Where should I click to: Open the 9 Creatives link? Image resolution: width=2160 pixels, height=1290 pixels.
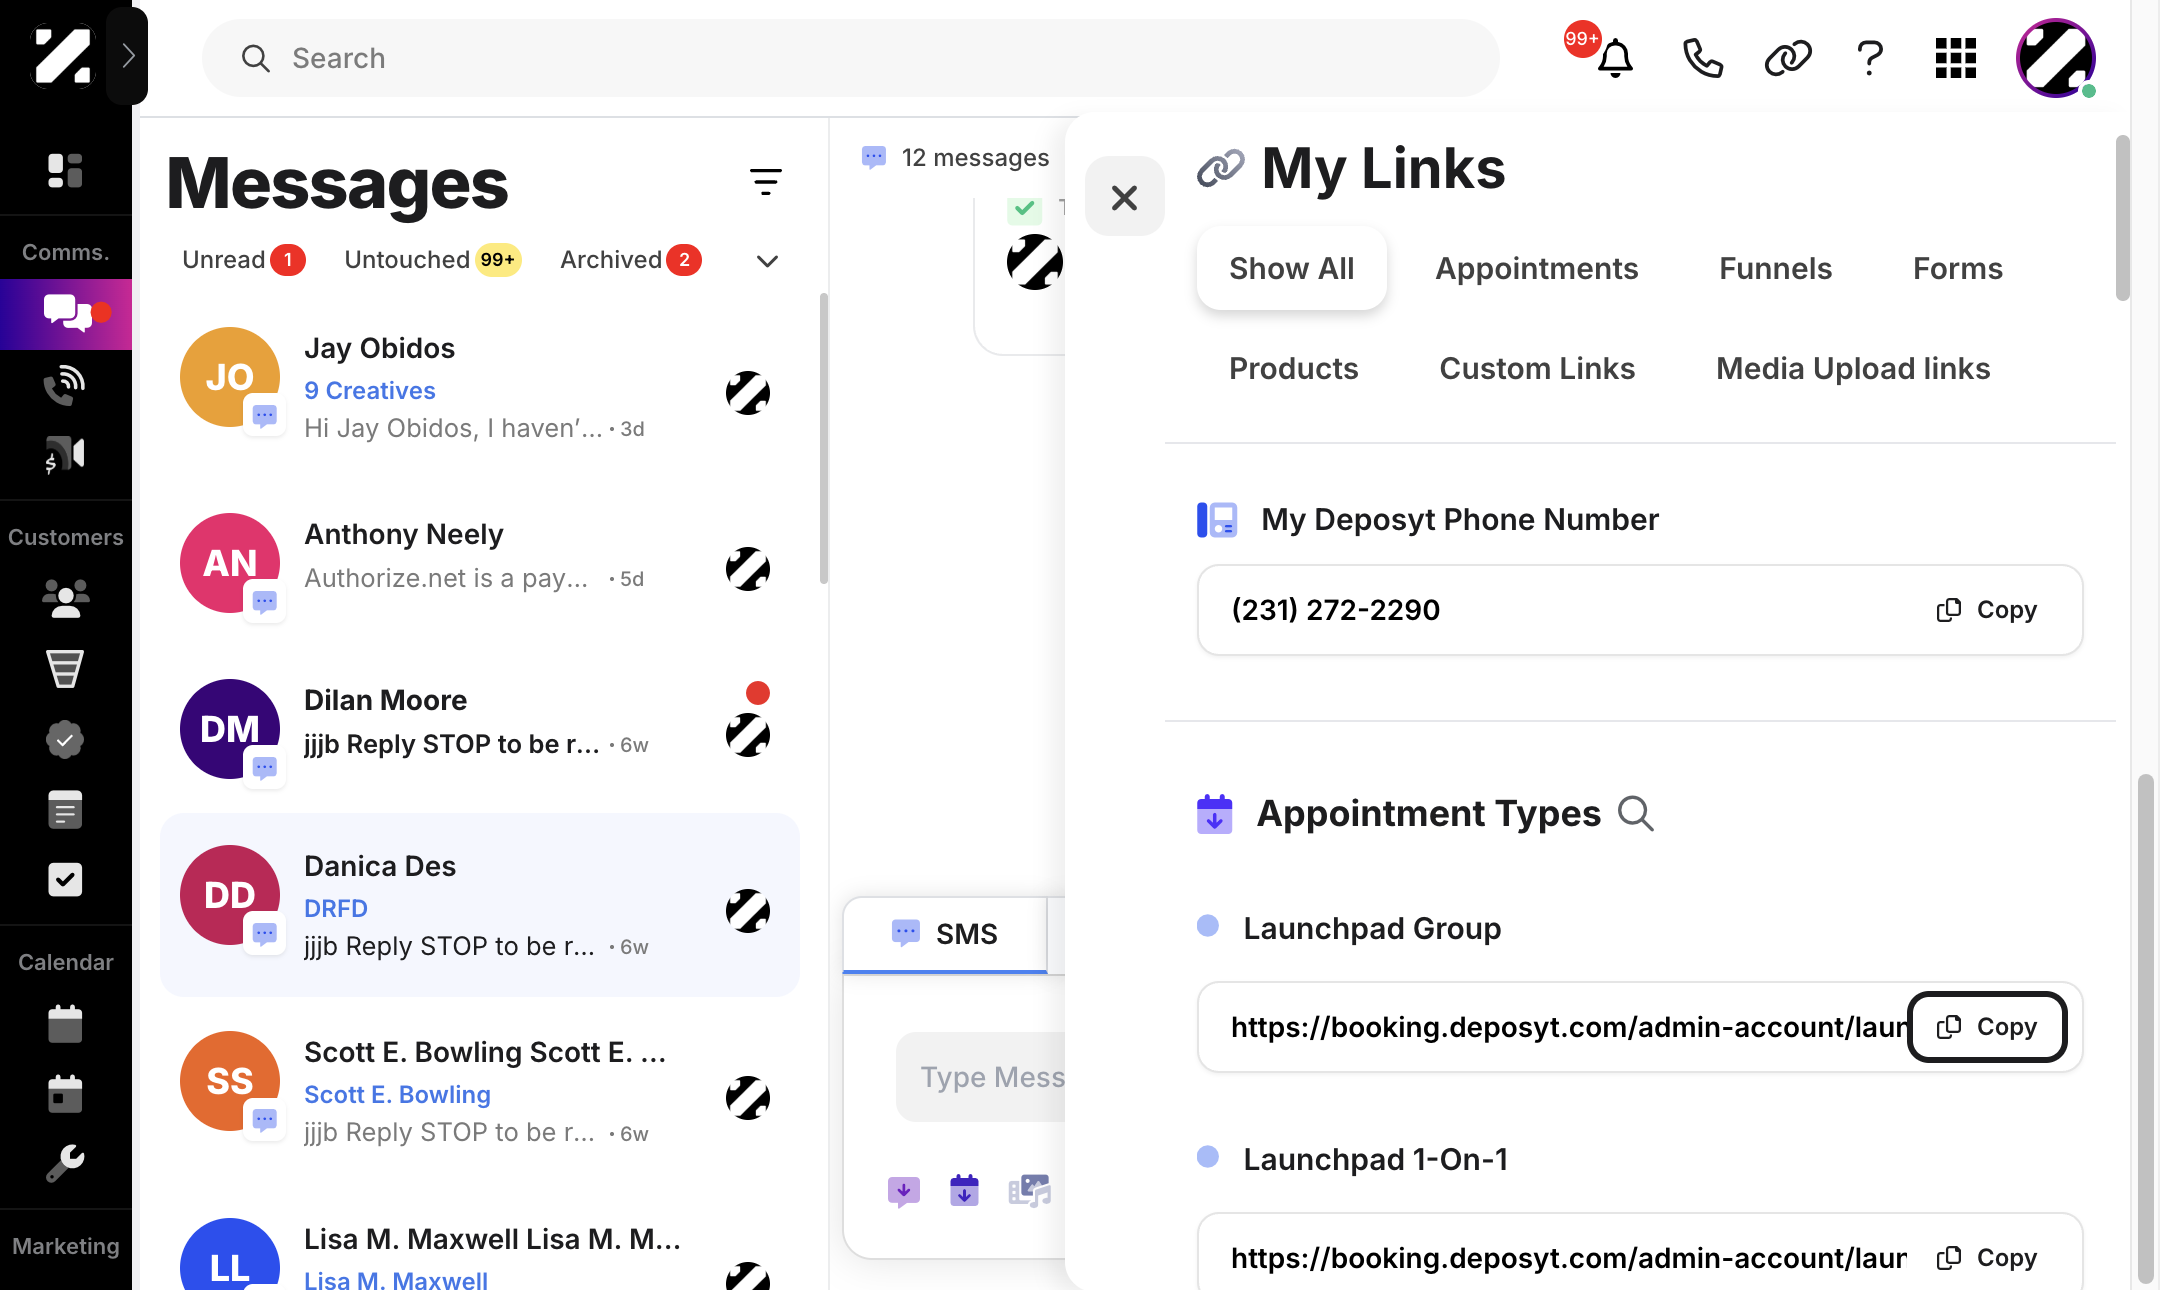coord(370,391)
